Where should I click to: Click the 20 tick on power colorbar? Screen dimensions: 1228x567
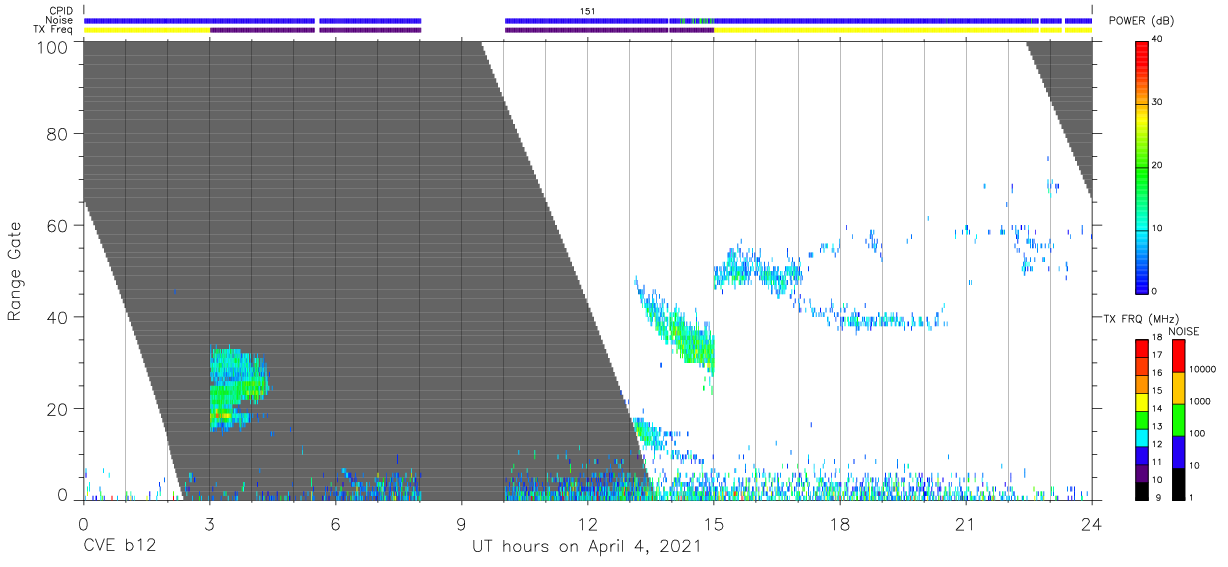point(1159,165)
